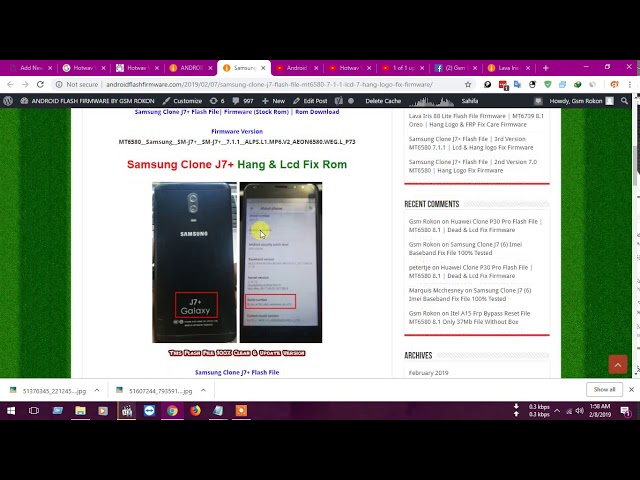
Task: Open Itel A15 Frp Bypass Reset File comment link
Action: click(x=469, y=318)
